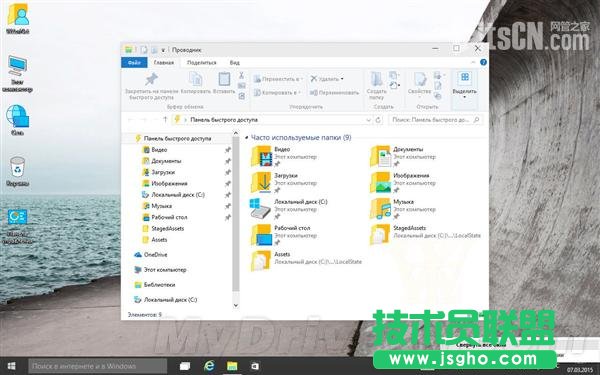Select Assets in the navigation pane
This screenshot has height=375, width=600.
point(159,240)
